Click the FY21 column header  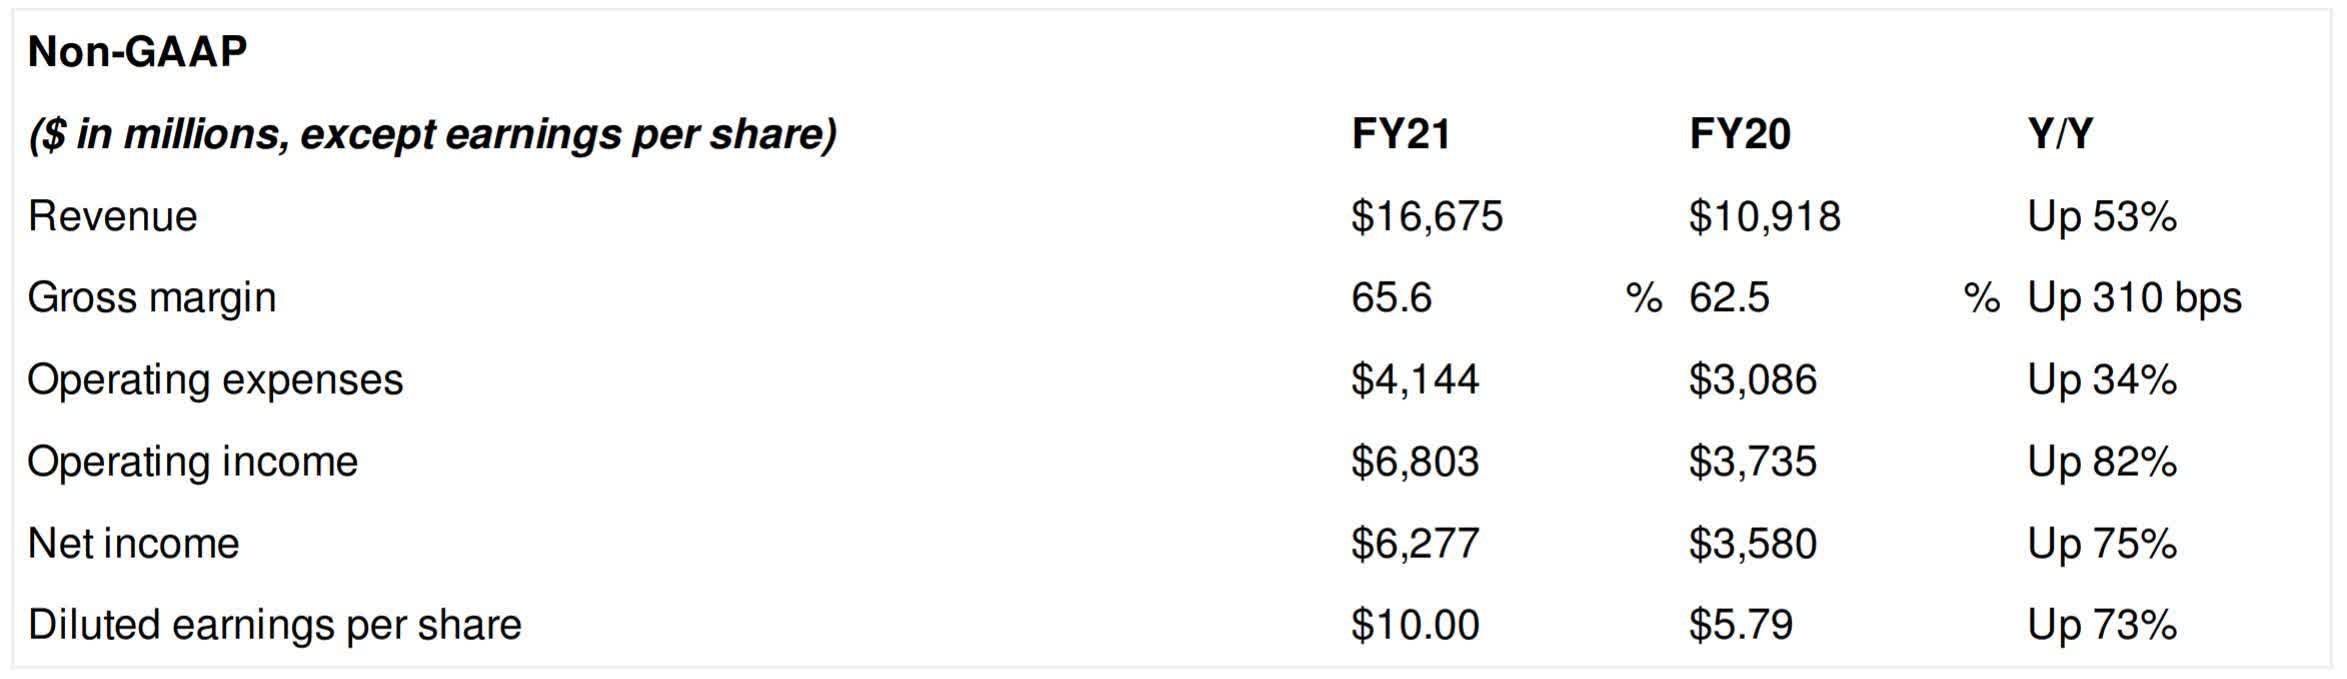point(1400,134)
